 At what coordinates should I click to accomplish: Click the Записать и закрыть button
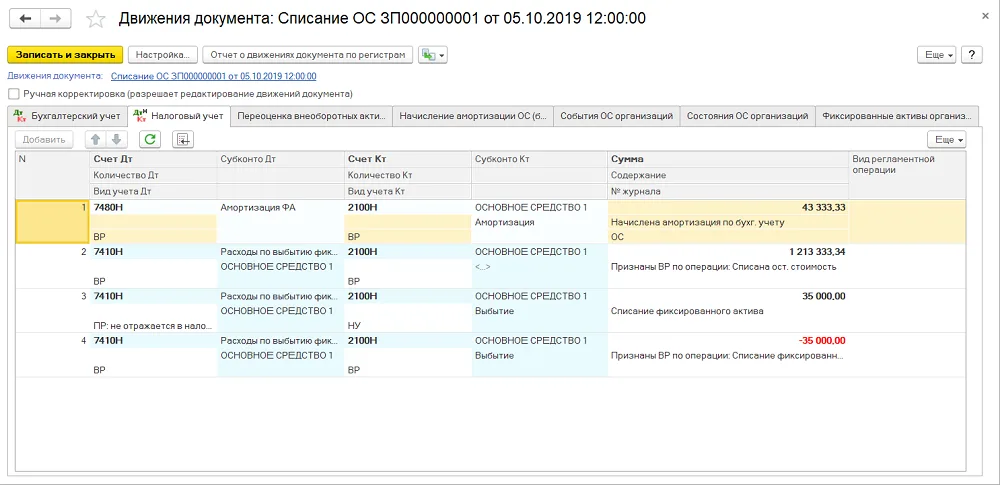point(64,55)
